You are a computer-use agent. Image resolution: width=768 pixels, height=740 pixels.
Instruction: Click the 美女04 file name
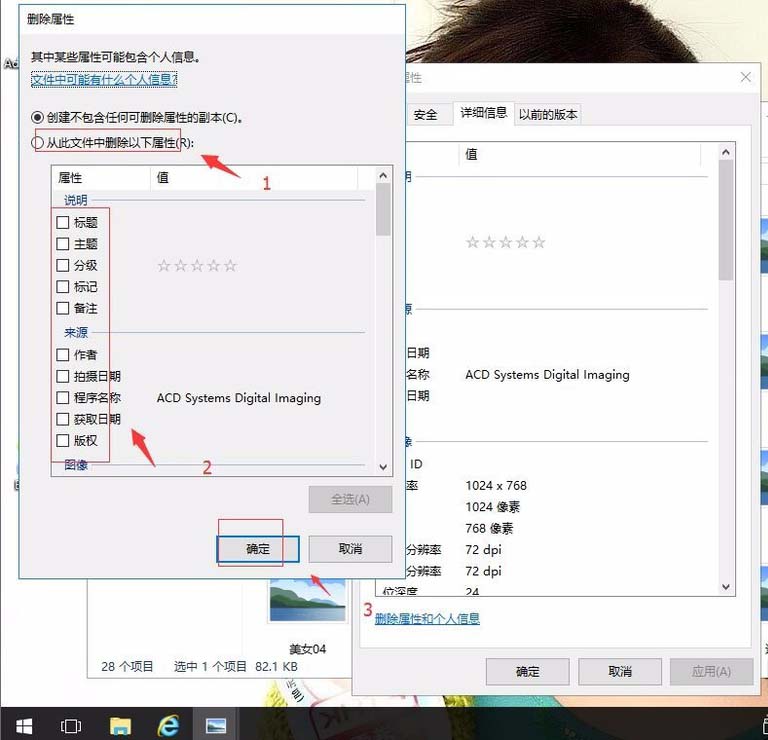pos(308,649)
